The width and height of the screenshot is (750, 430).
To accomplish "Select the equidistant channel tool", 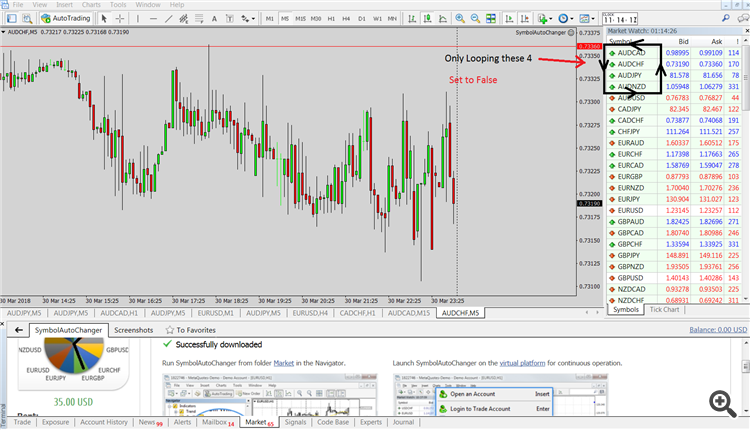I will (183, 18).
